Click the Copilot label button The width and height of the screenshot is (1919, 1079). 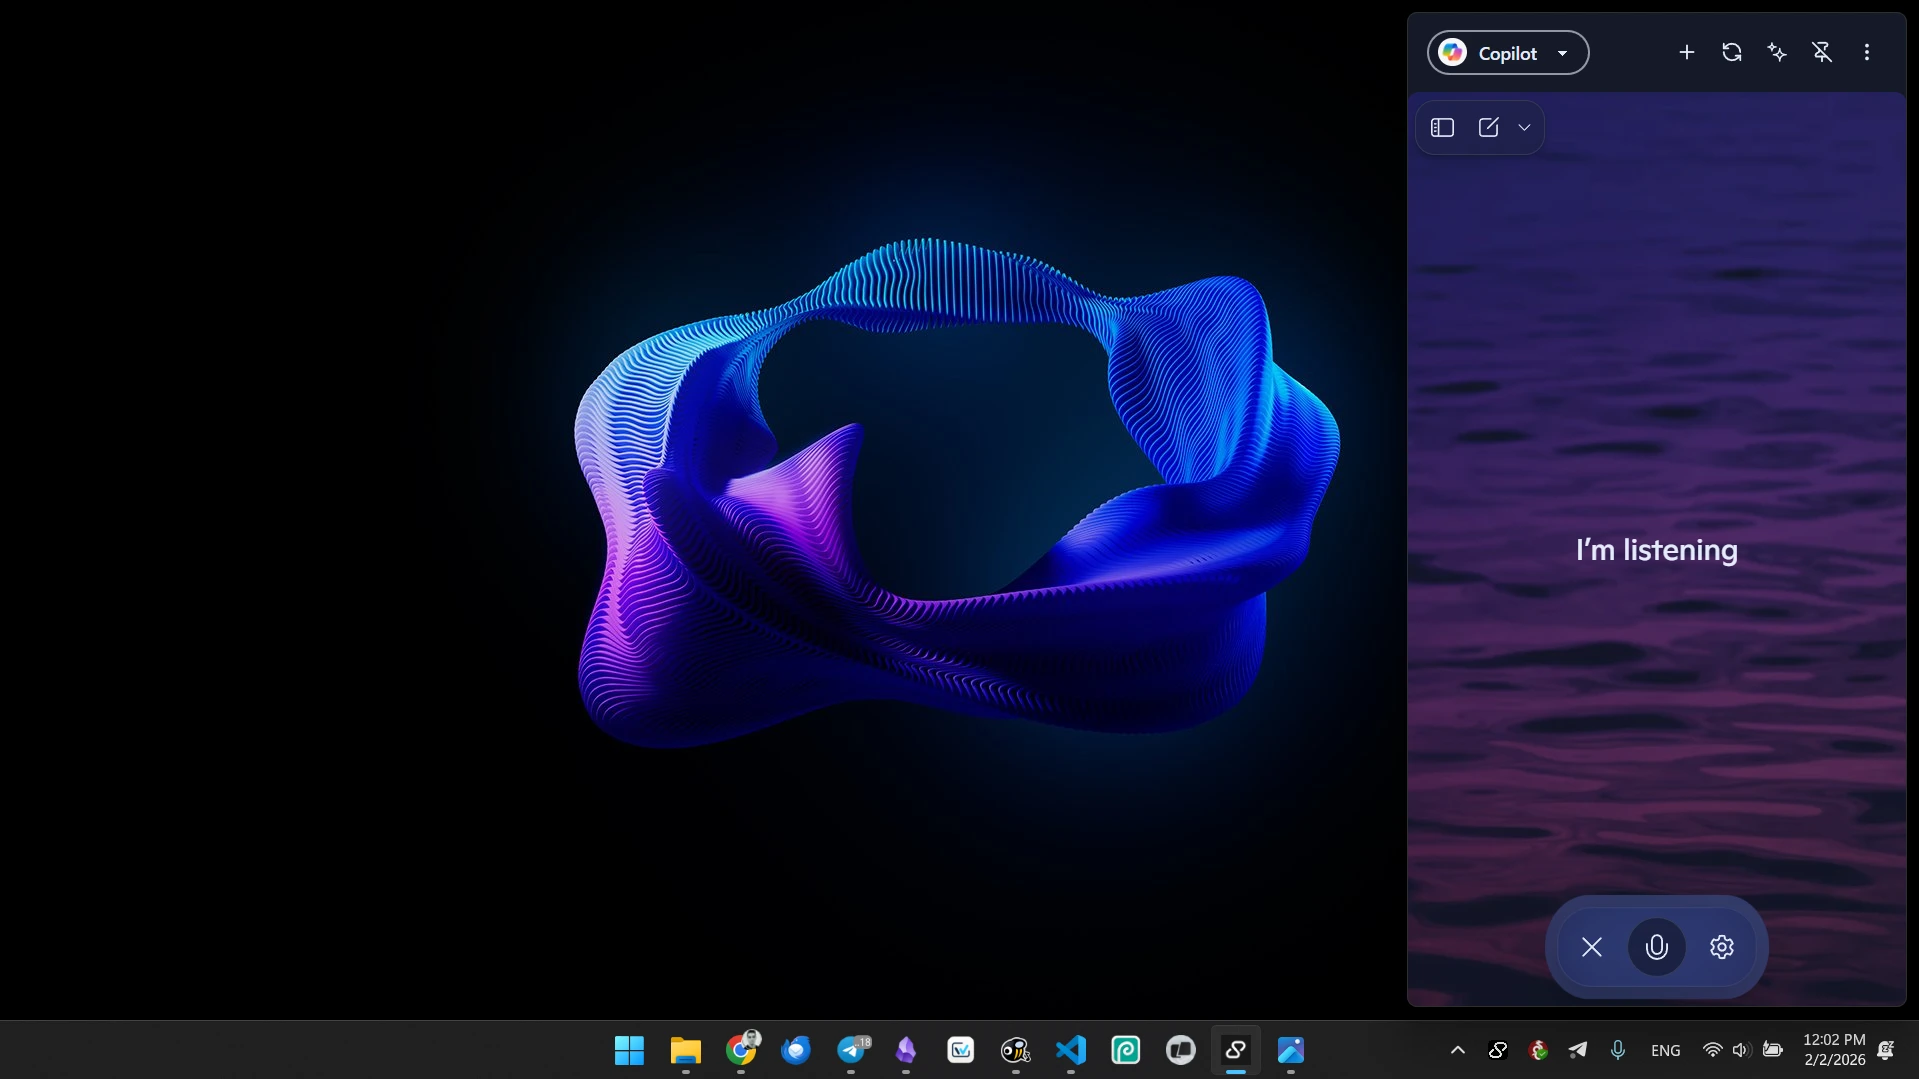(x=1509, y=52)
